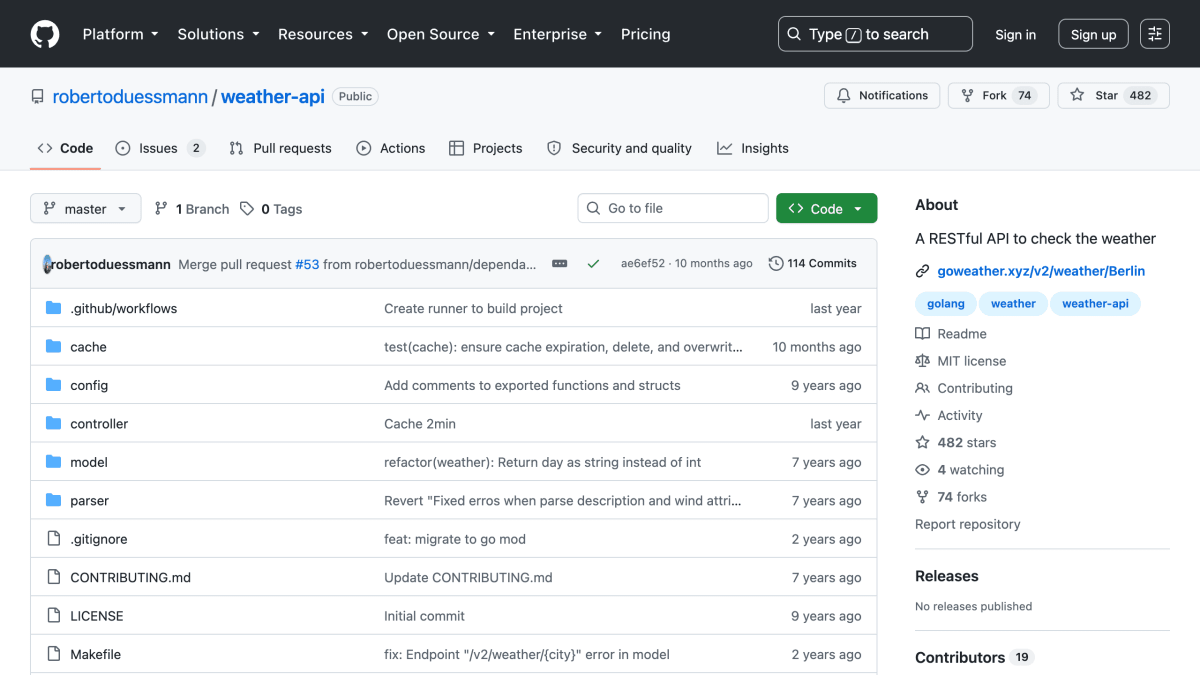Screen dimensions: 1200x675
Task: Click the Makefile file icon
Action: click(x=54, y=654)
